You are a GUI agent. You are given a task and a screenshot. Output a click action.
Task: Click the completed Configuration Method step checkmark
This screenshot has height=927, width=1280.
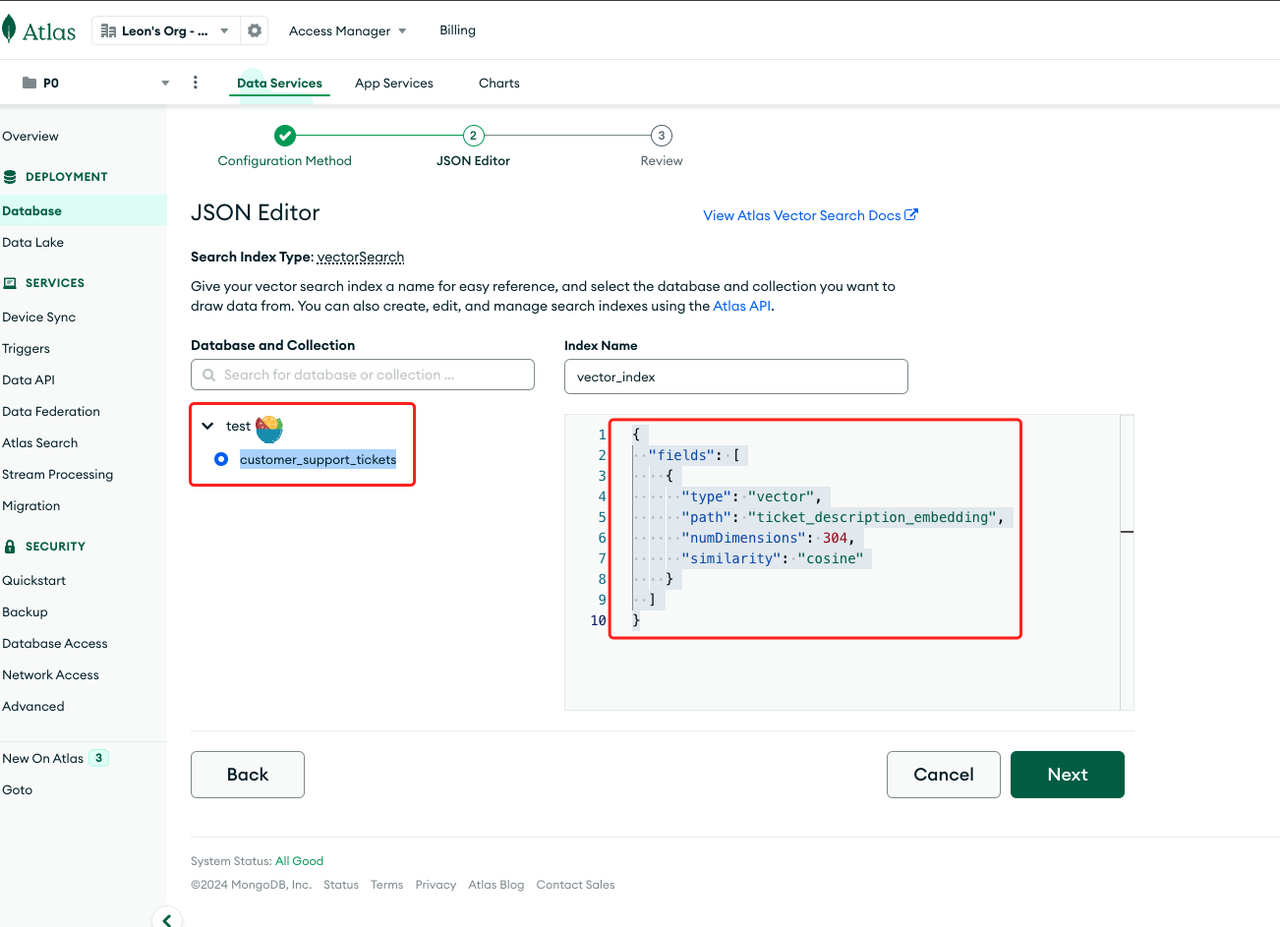pos(285,136)
